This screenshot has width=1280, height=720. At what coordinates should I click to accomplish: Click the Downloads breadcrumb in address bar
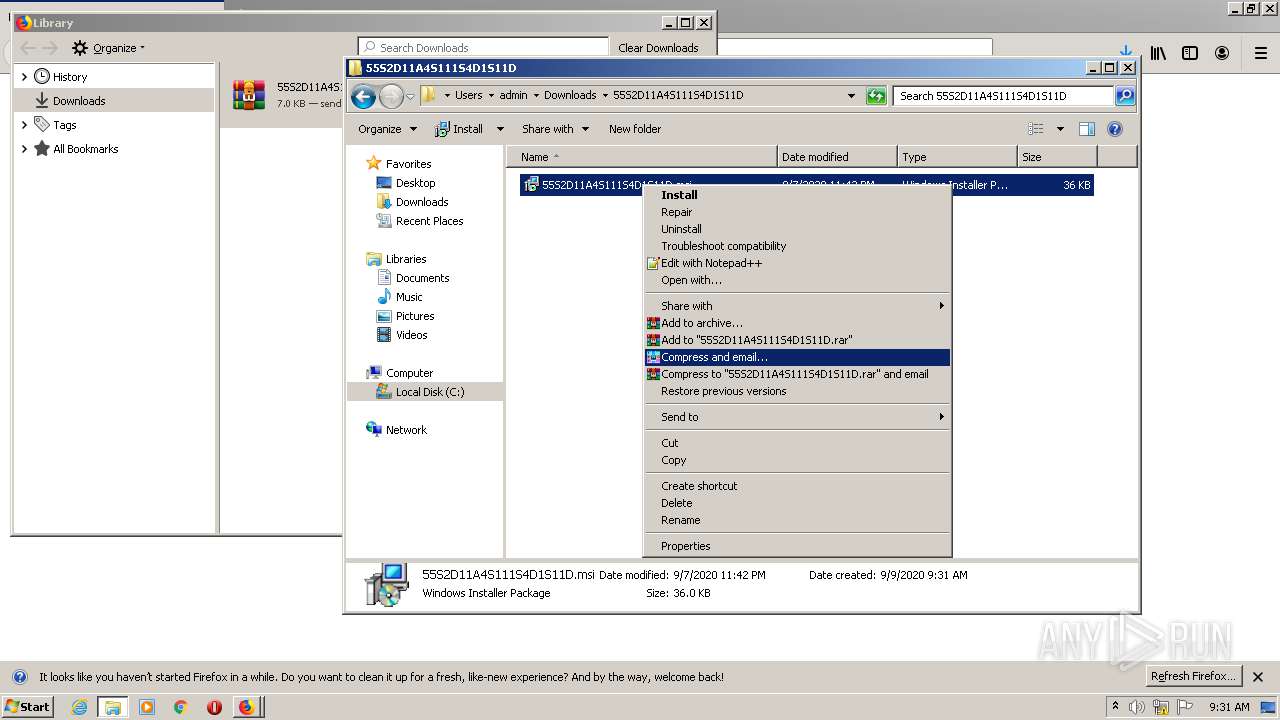570,95
